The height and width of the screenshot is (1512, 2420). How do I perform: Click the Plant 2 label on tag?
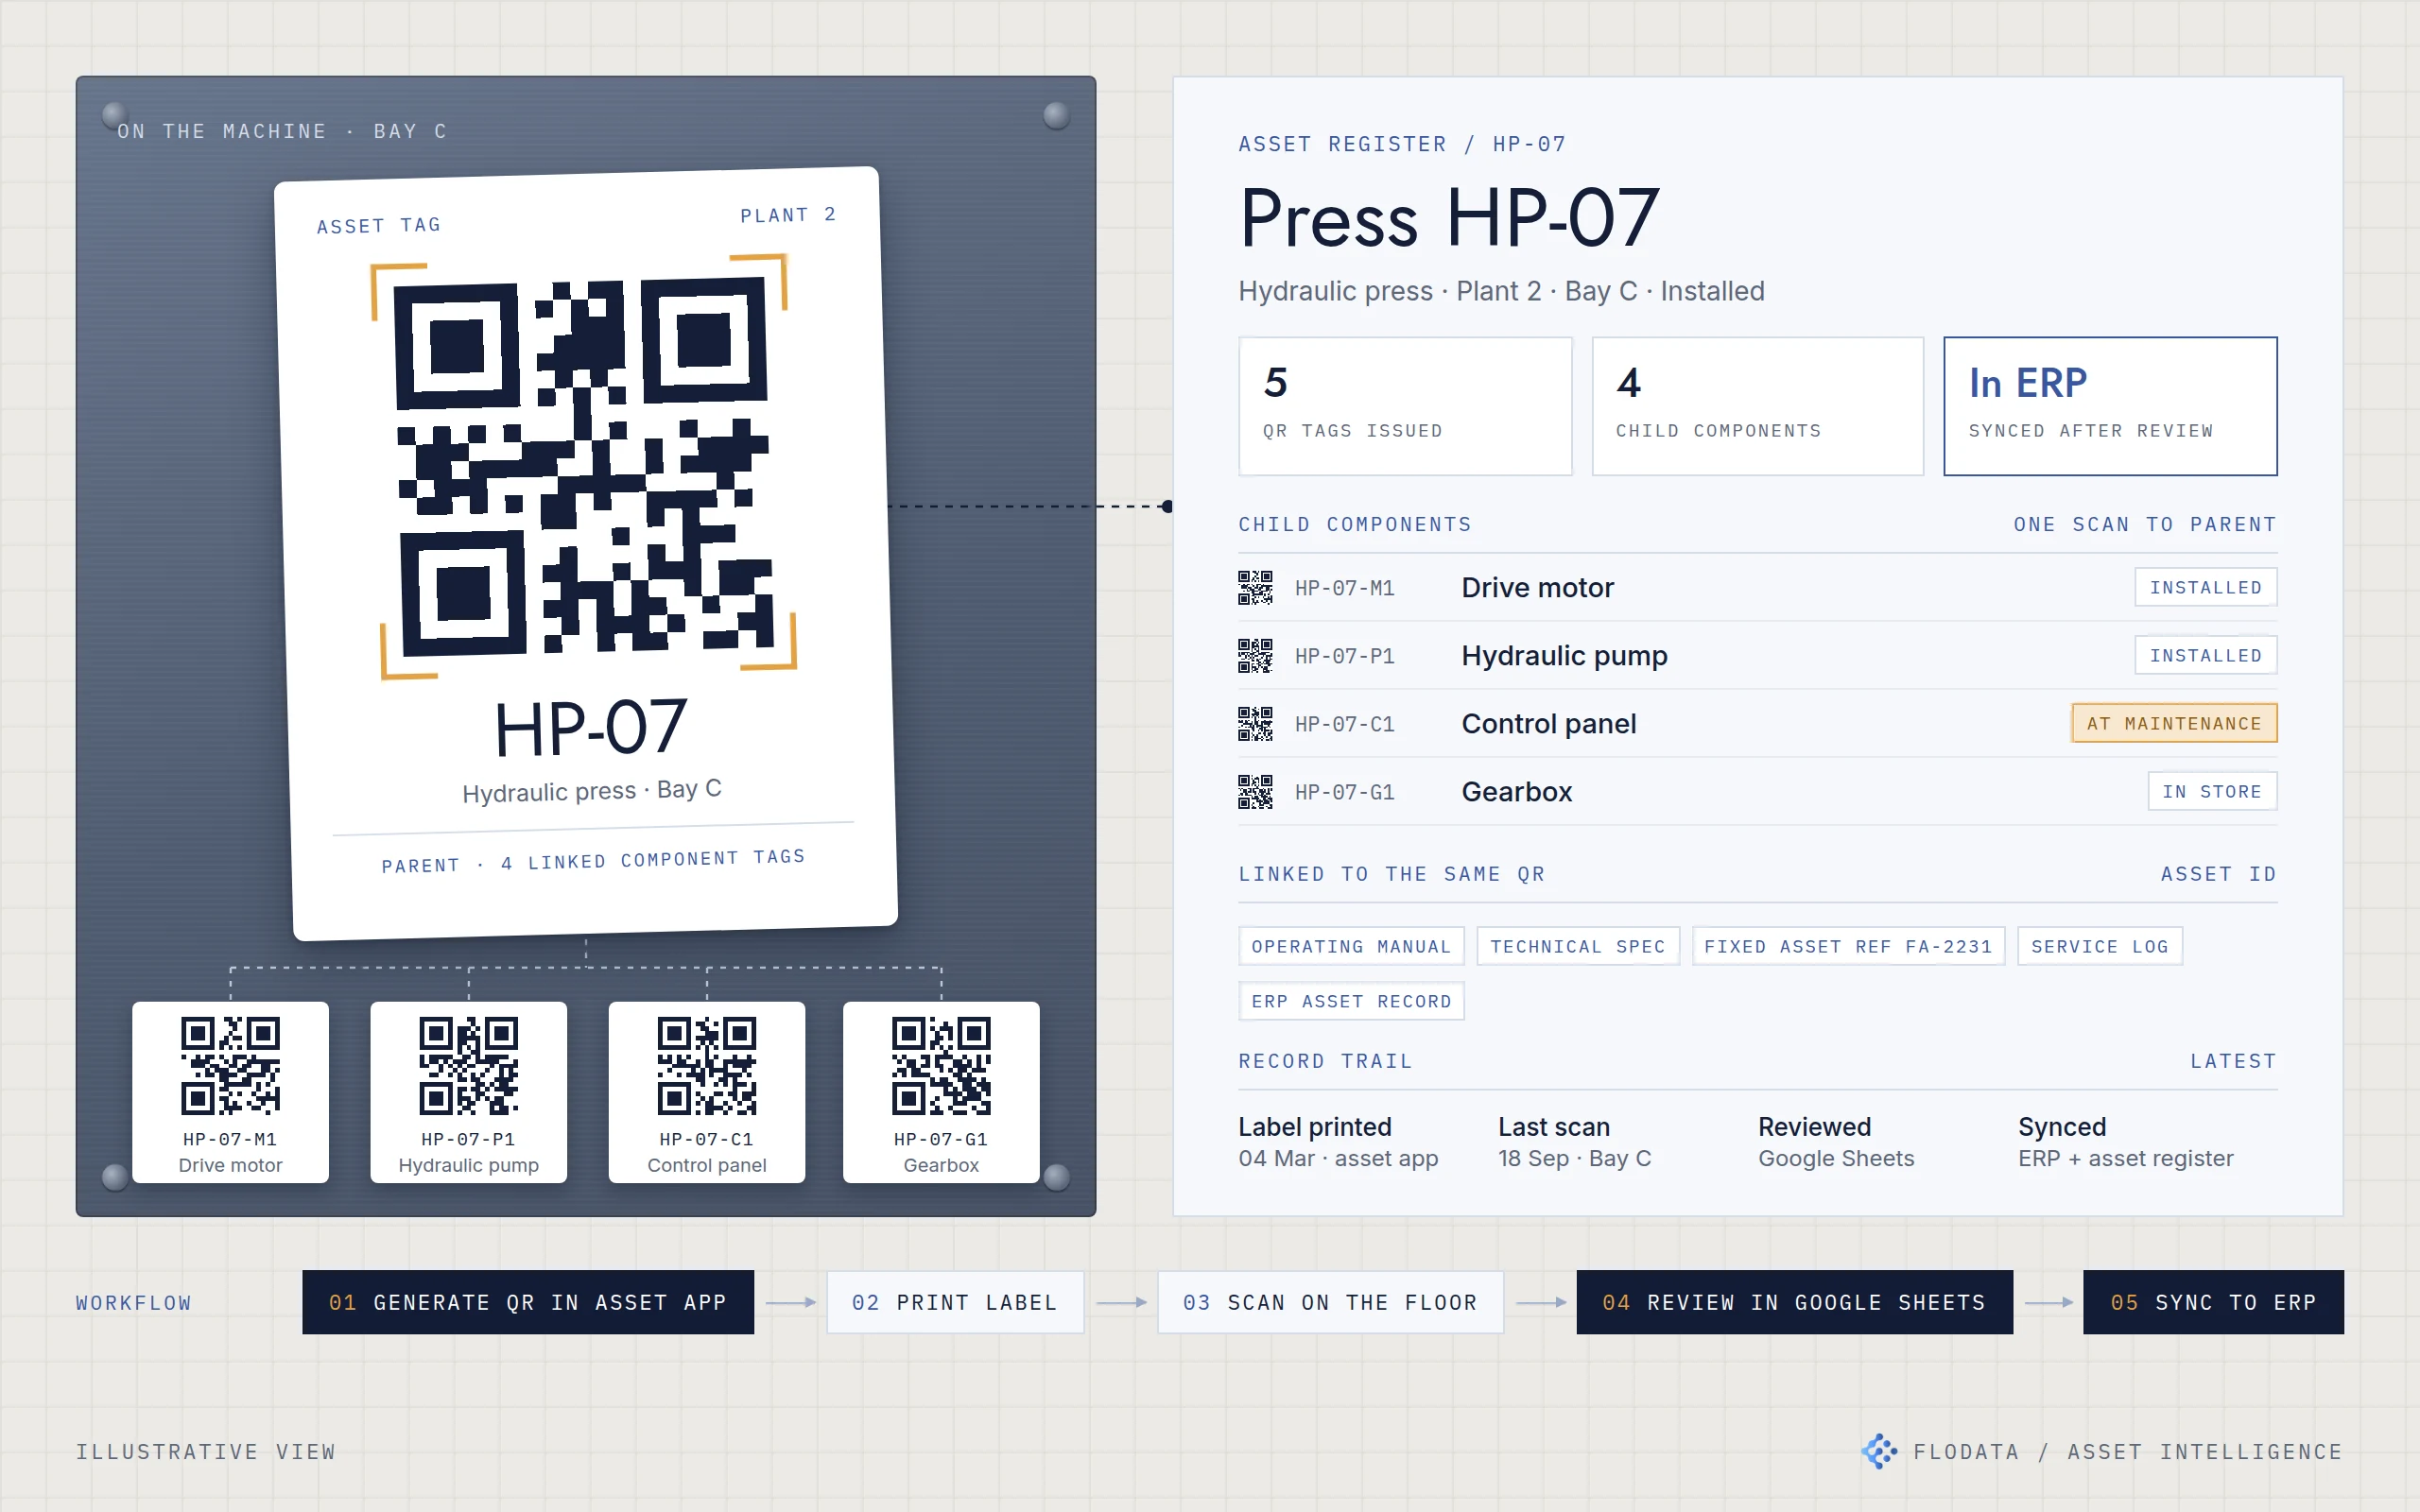788,215
